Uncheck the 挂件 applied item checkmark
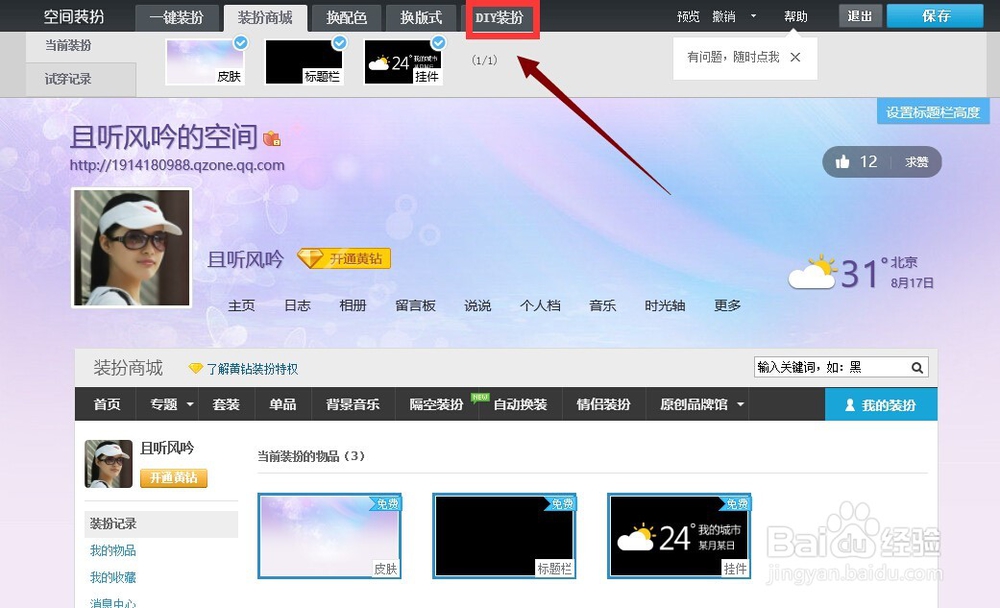Screen dimensions: 1000x608 439,43
